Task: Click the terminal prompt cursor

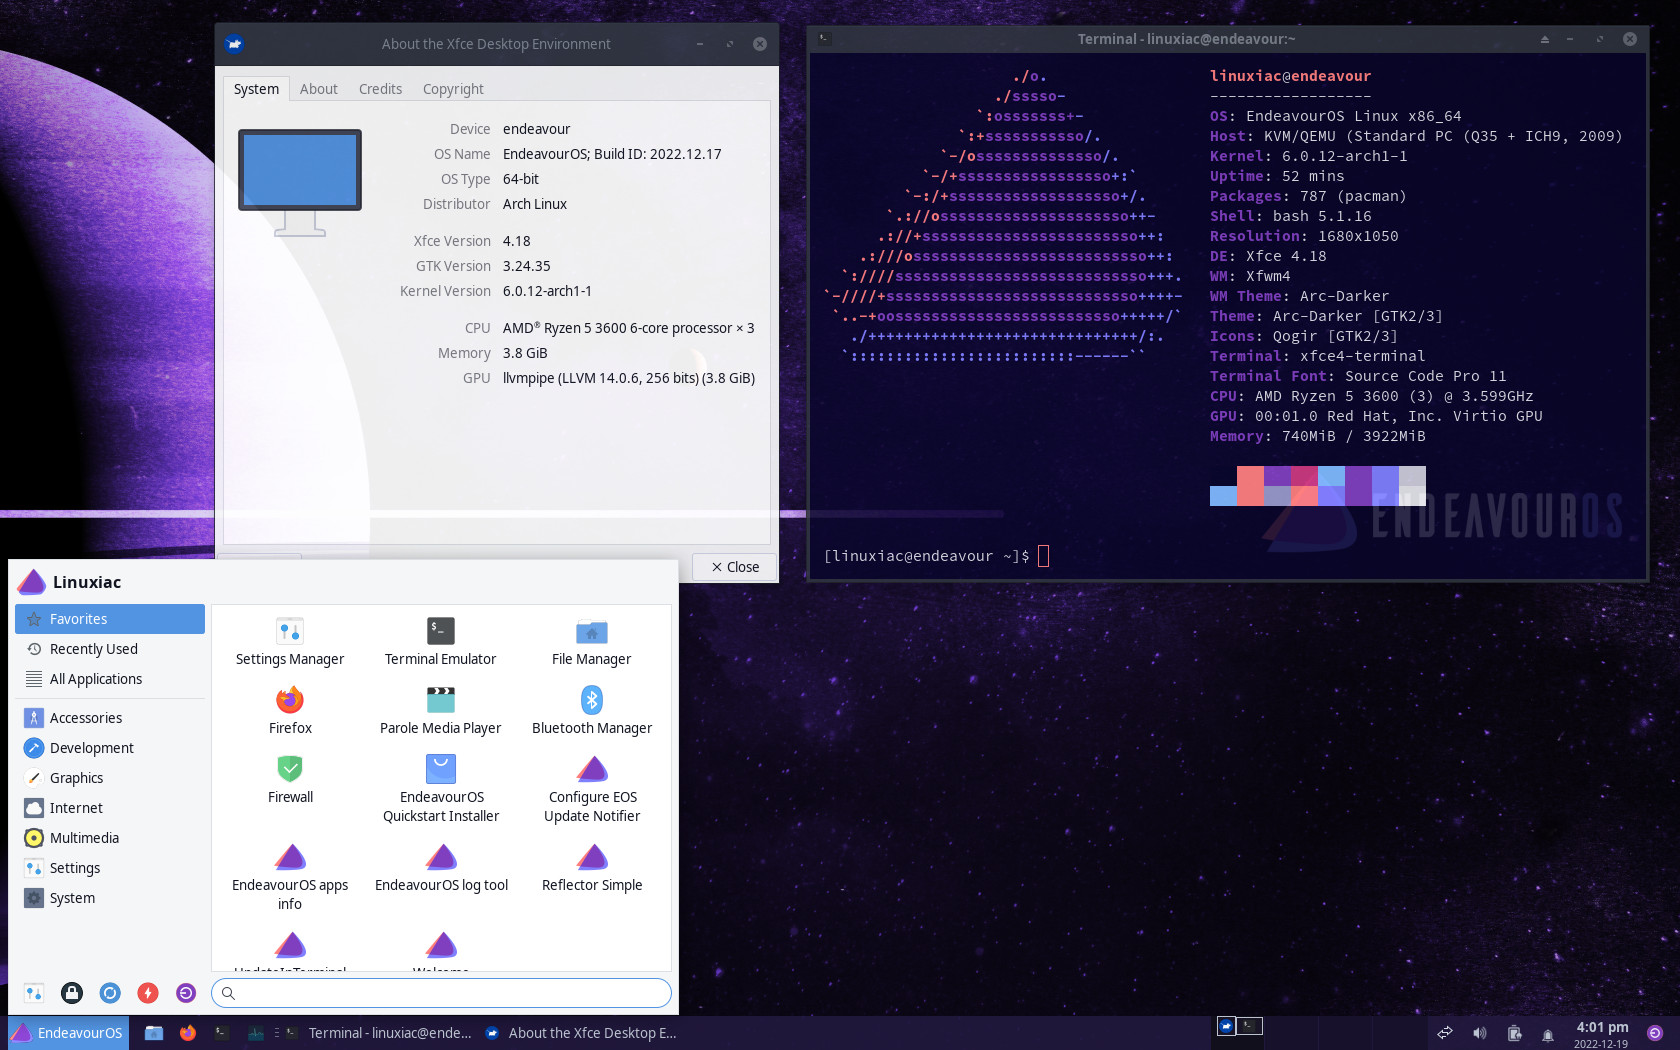Action: (1043, 556)
